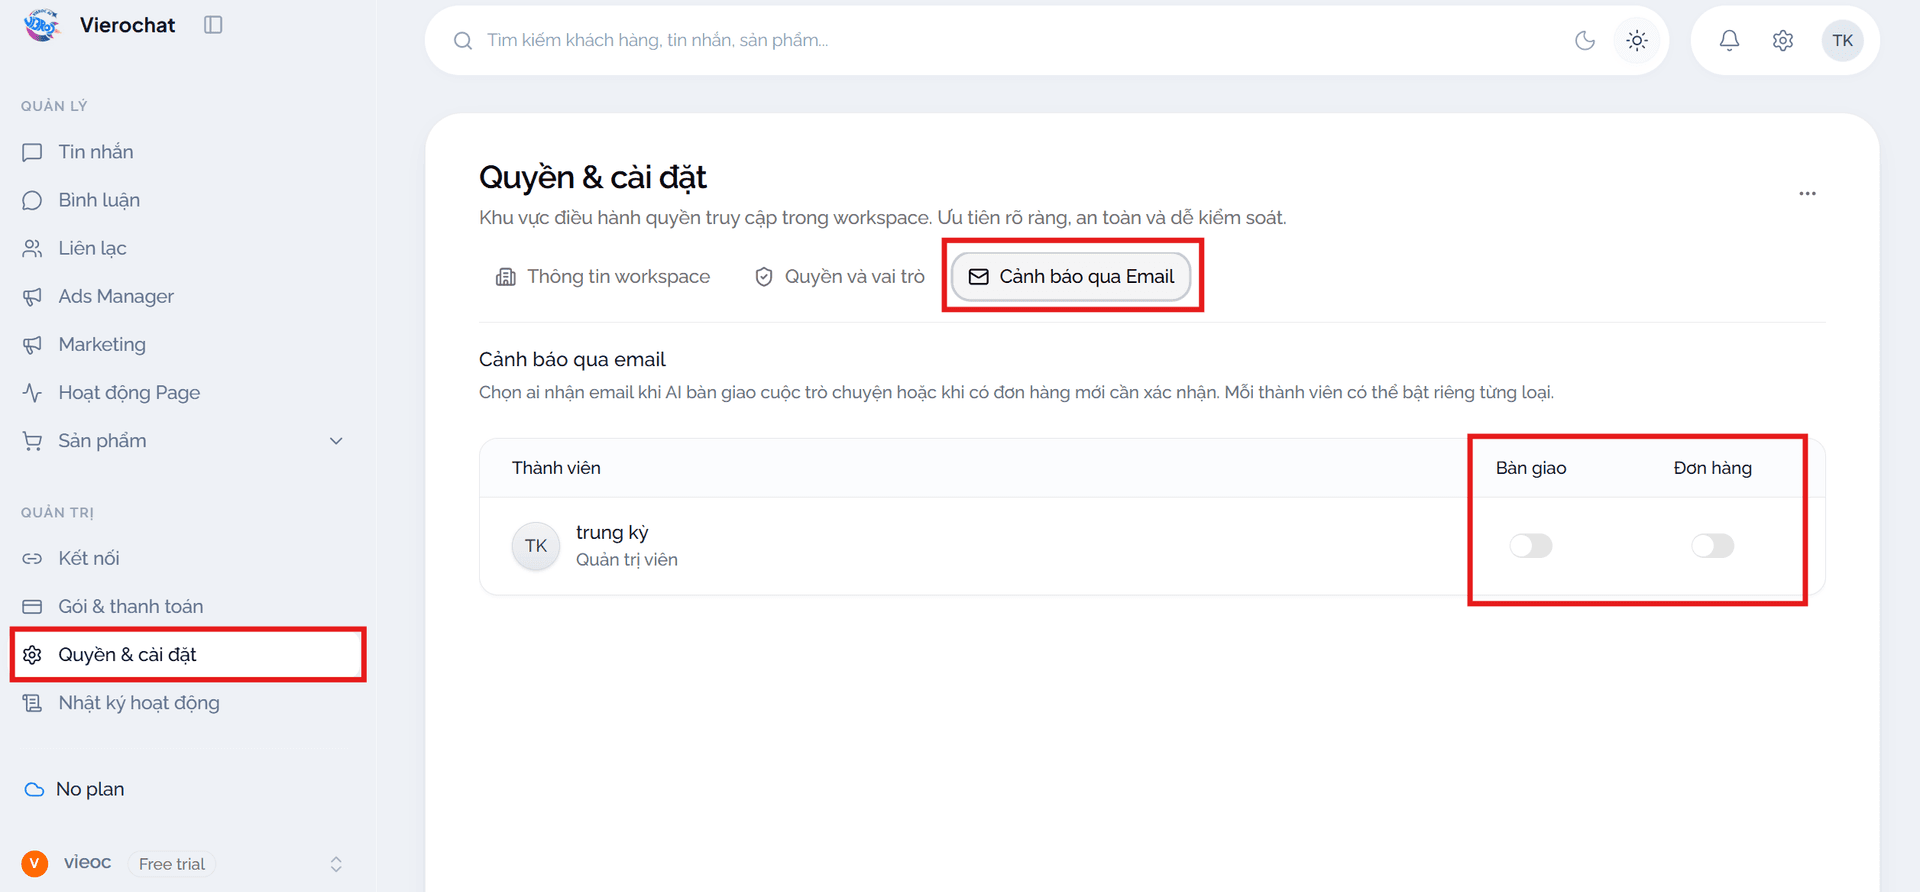Click the No plan link
The width and height of the screenshot is (1920, 892).
tap(90, 789)
